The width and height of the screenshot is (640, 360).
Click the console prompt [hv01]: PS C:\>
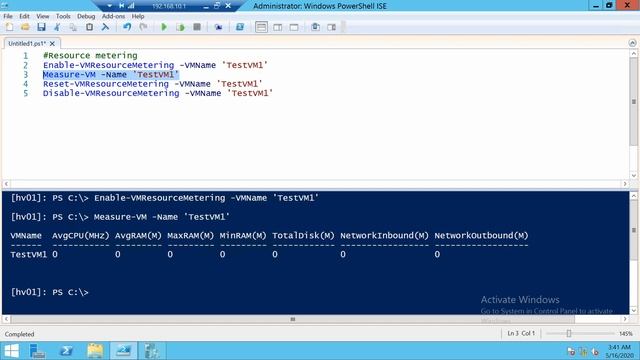[49, 292]
